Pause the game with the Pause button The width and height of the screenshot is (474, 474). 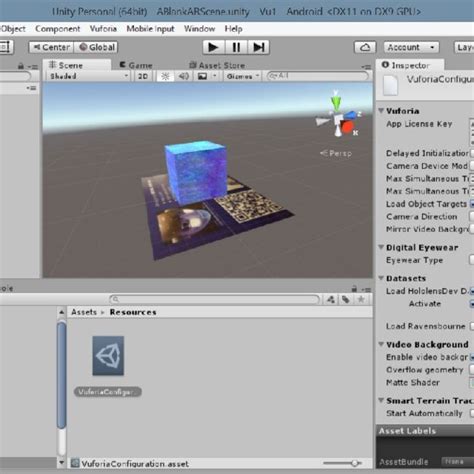coord(236,47)
